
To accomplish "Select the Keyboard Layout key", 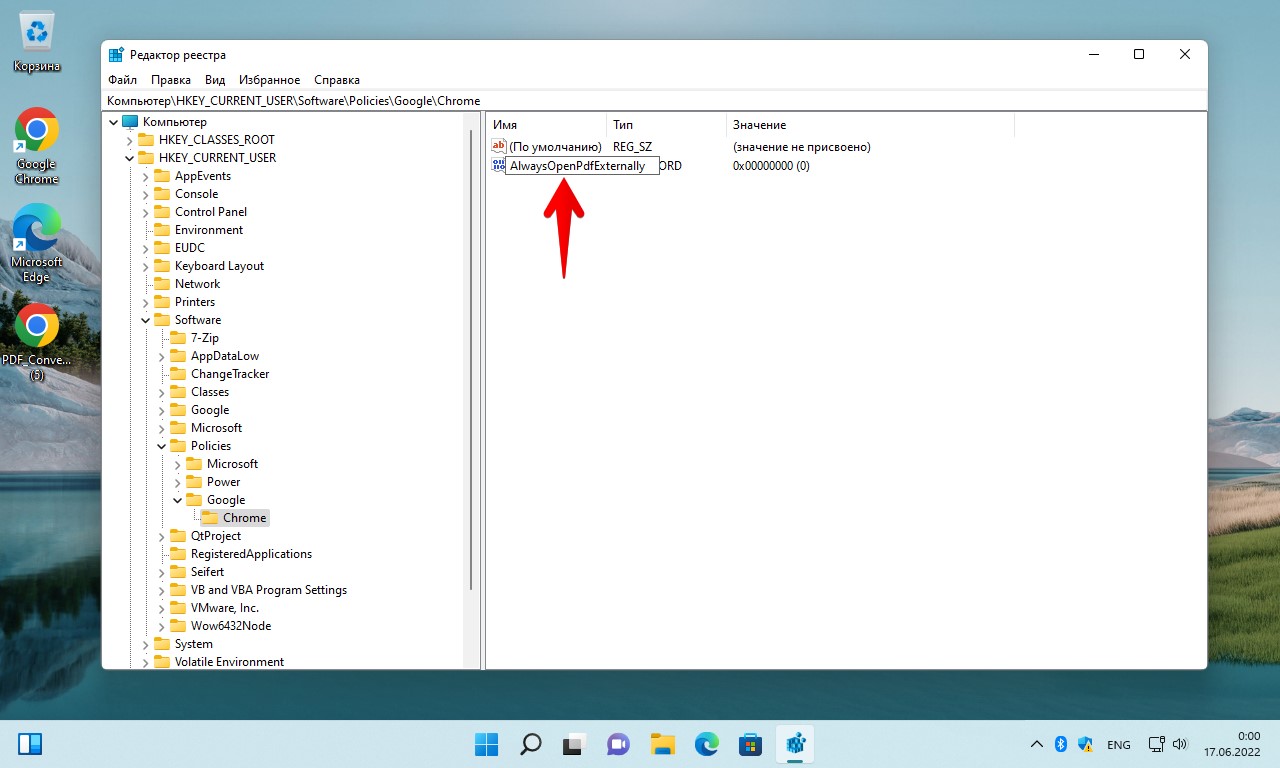I will point(219,266).
